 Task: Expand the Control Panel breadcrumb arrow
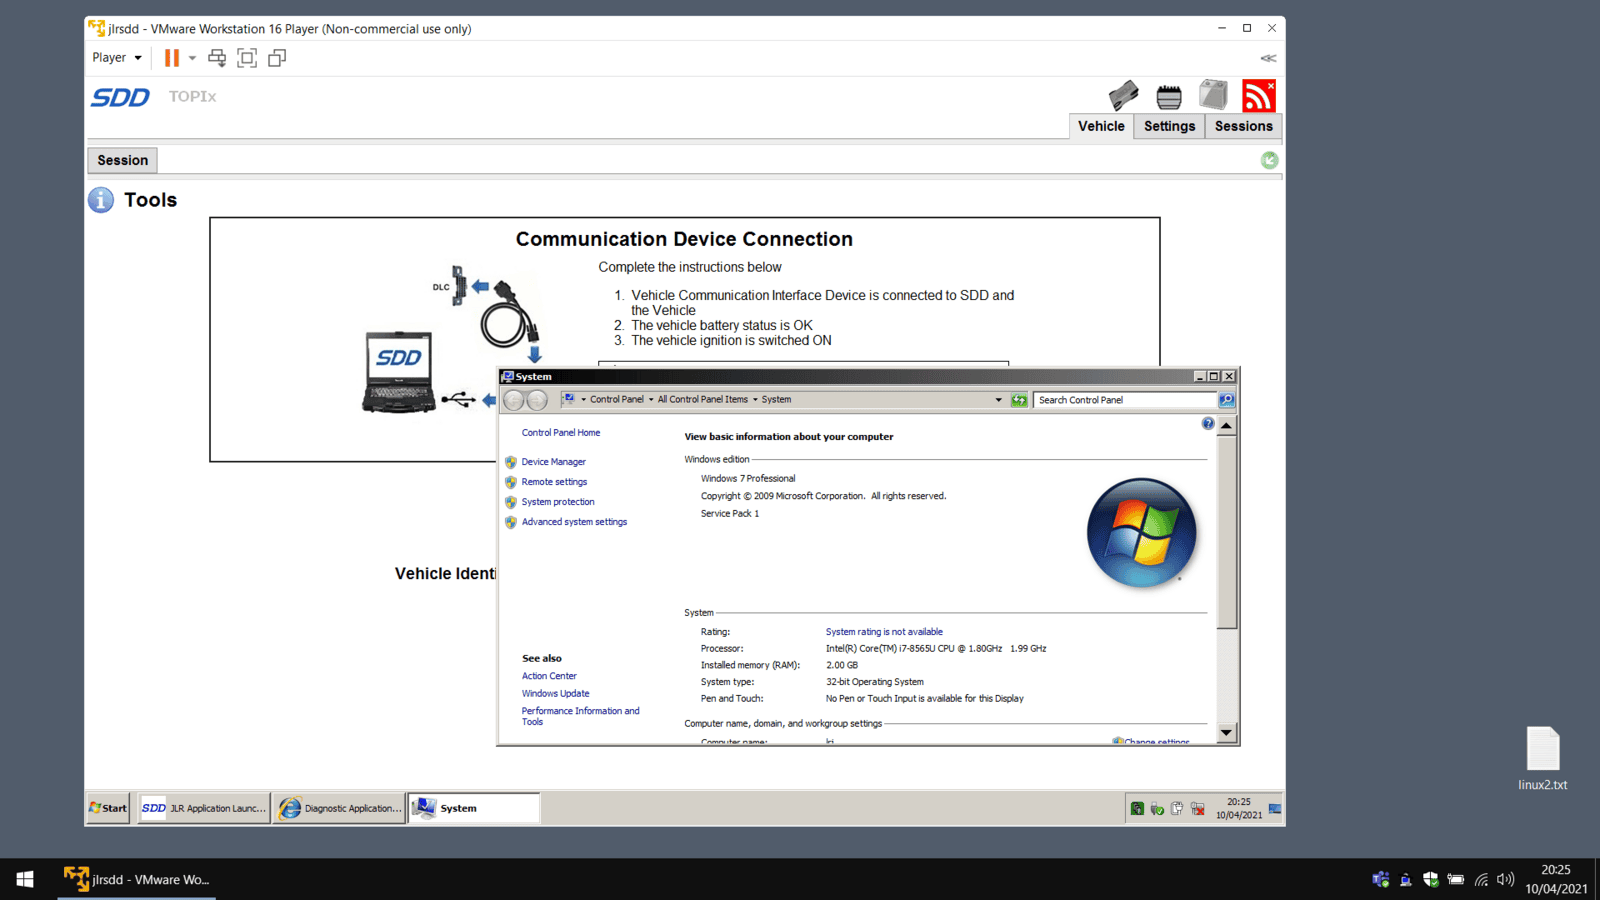[651, 400]
